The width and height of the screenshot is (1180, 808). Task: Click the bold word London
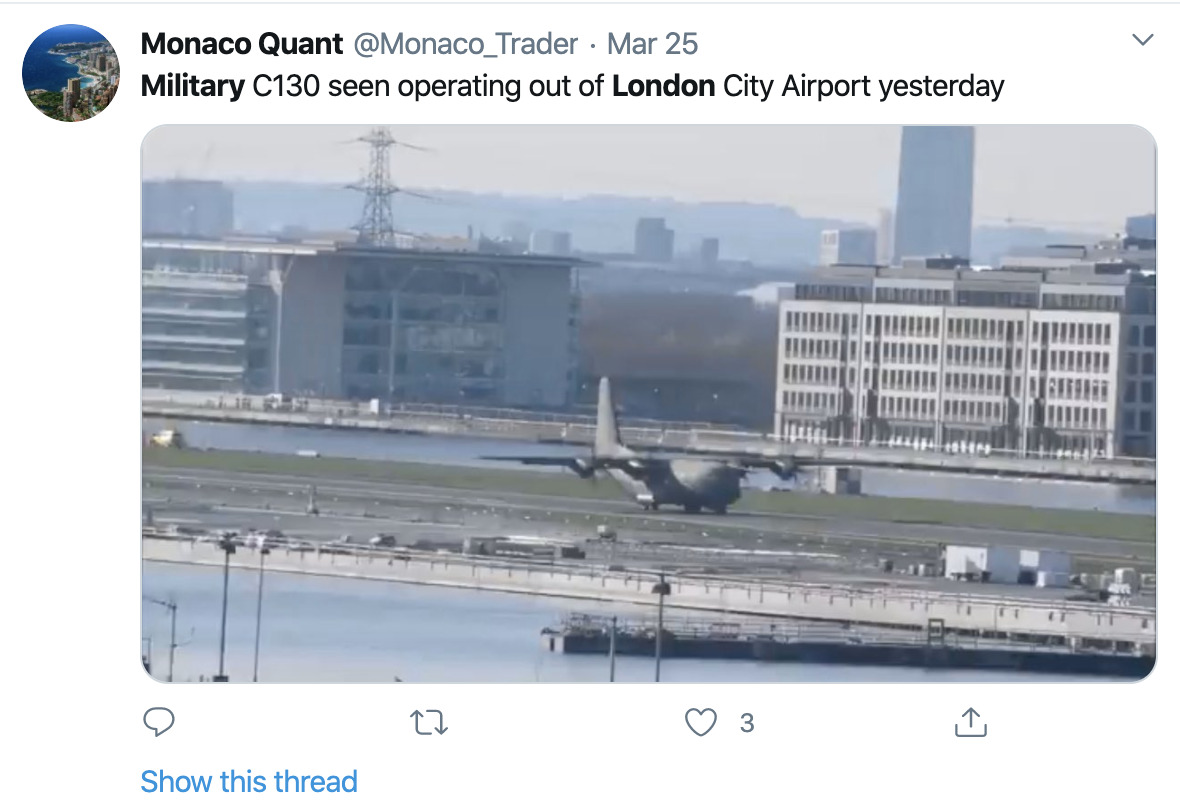(x=663, y=86)
